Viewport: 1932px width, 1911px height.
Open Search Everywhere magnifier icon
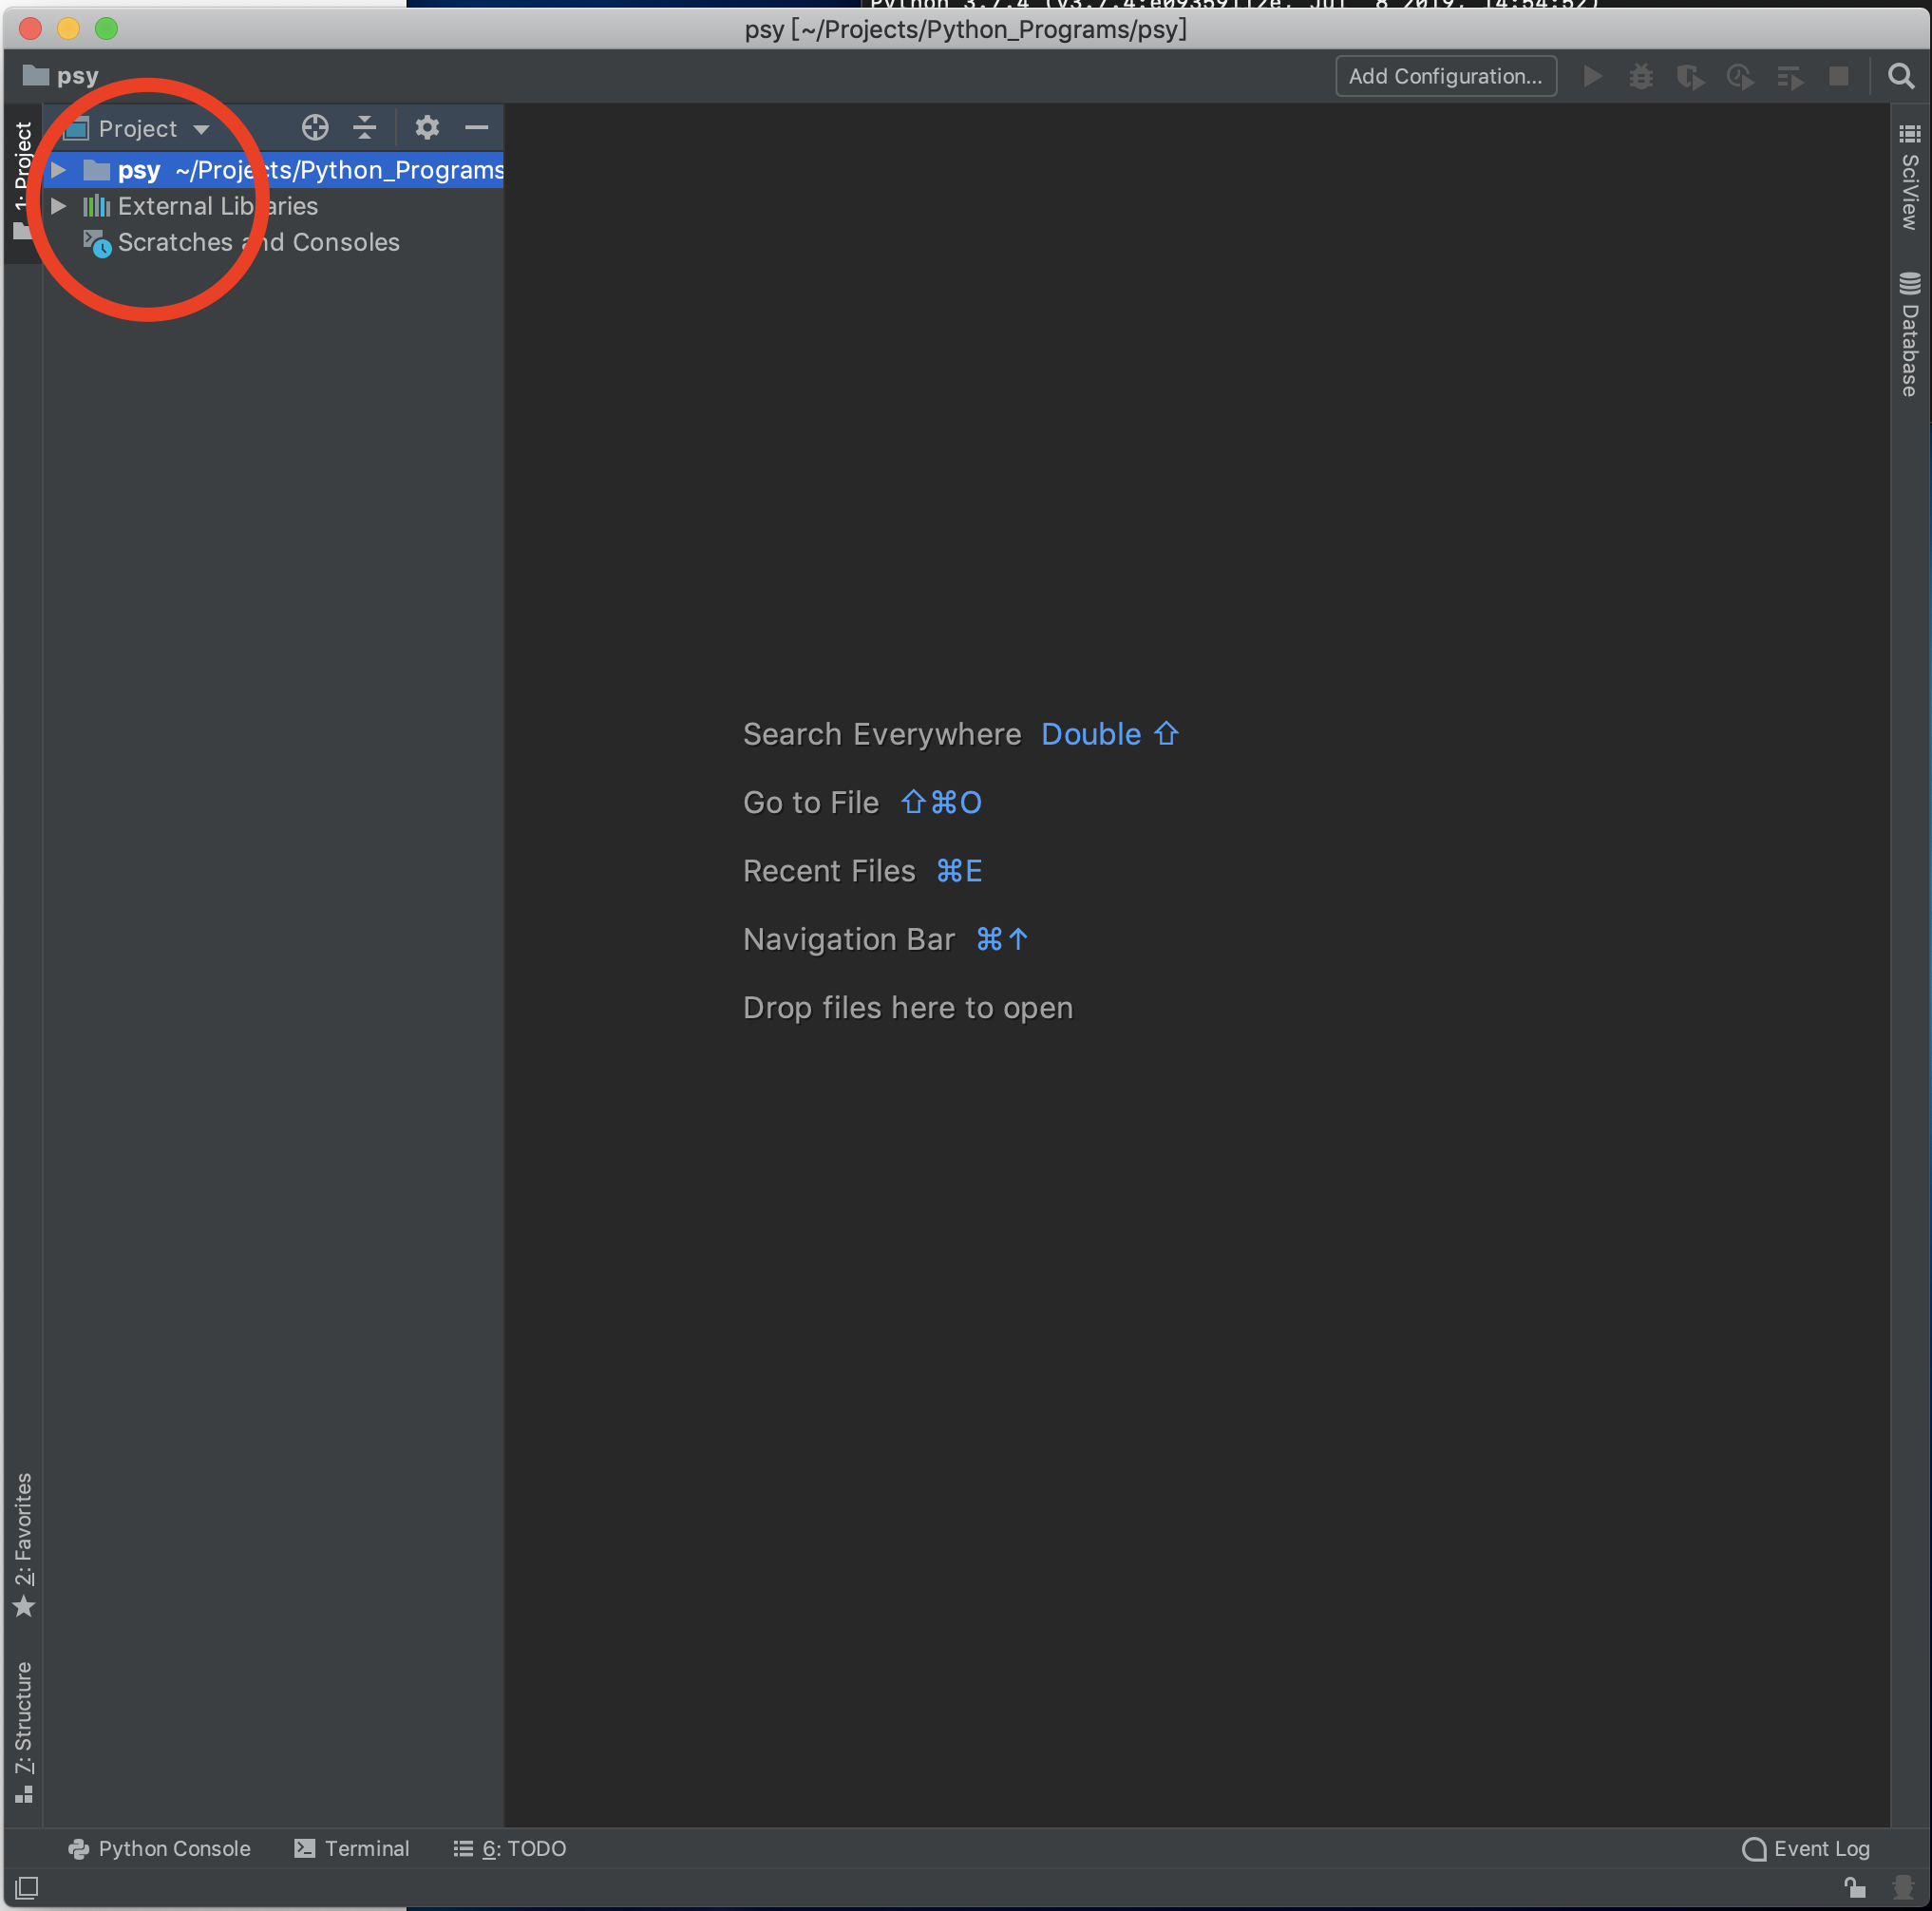point(1900,77)
